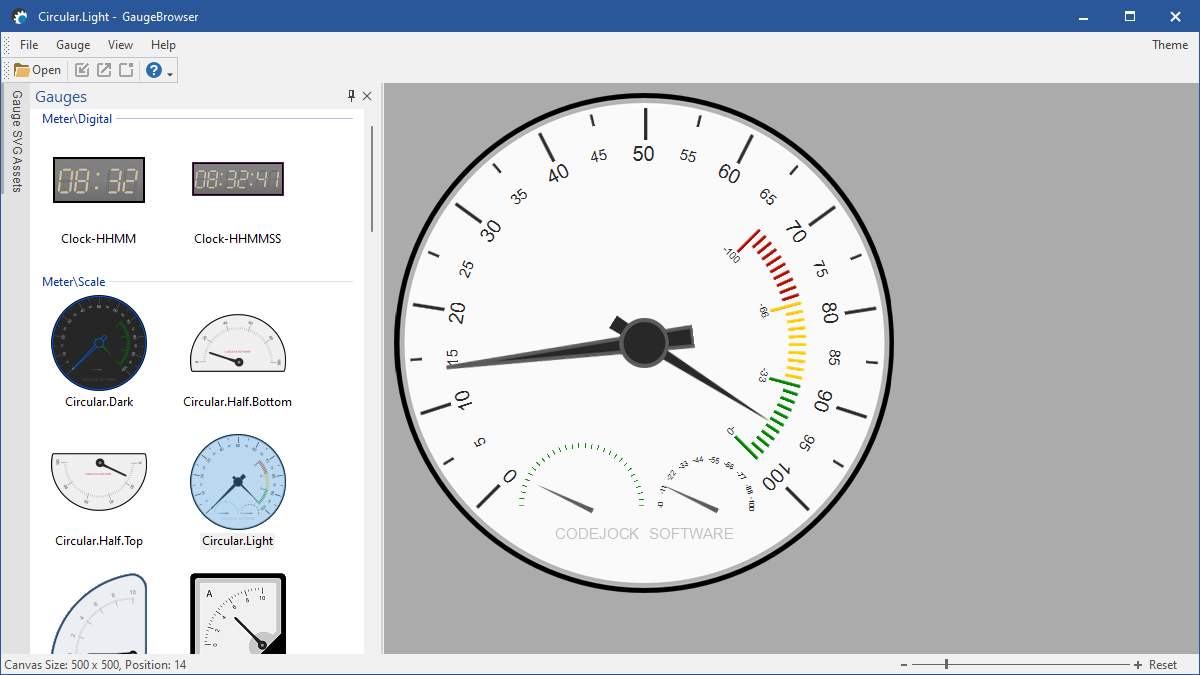Screen dimensions: 1200x675
Task: Select the Circular.Light gauge thumbnail
Action: click(238, 481)
